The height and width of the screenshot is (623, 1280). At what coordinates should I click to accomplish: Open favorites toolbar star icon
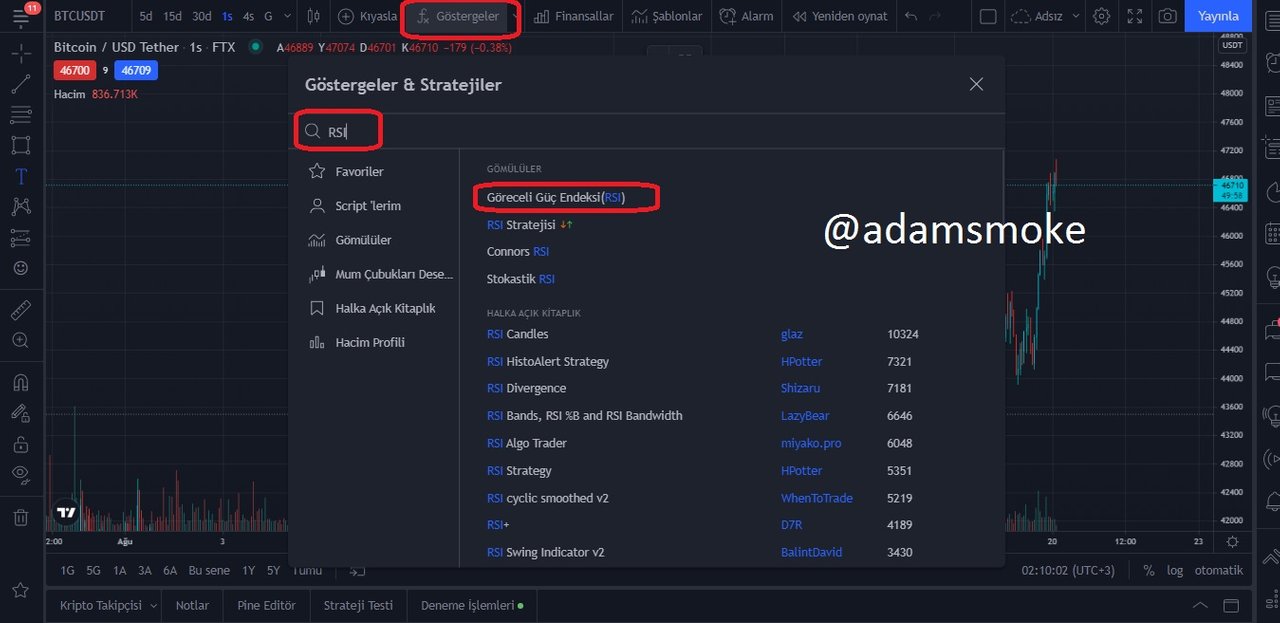[x=20, y=591]
